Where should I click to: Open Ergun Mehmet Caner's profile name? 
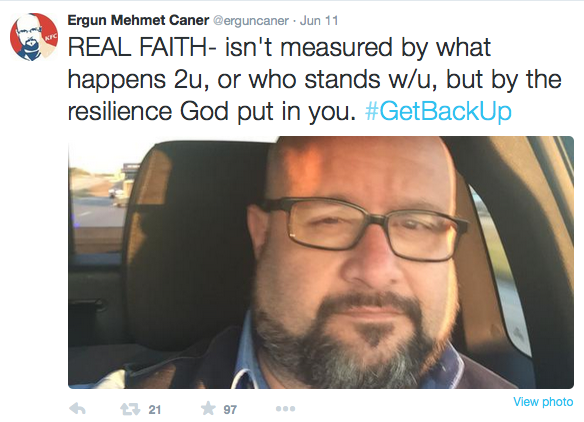click(138, 20)
